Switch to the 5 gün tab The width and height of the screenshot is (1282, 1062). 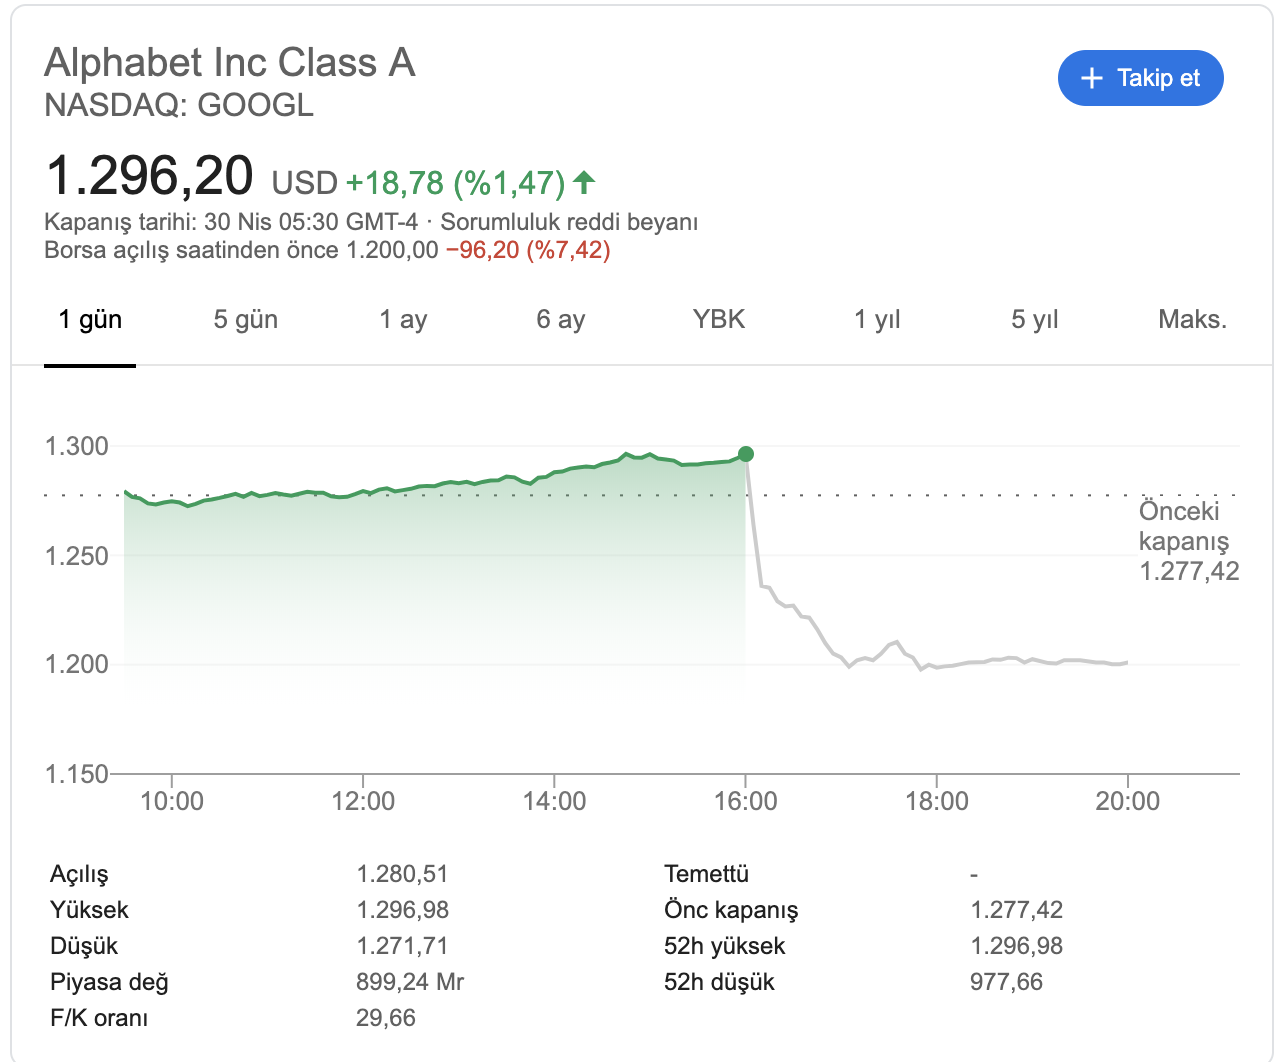245,320
